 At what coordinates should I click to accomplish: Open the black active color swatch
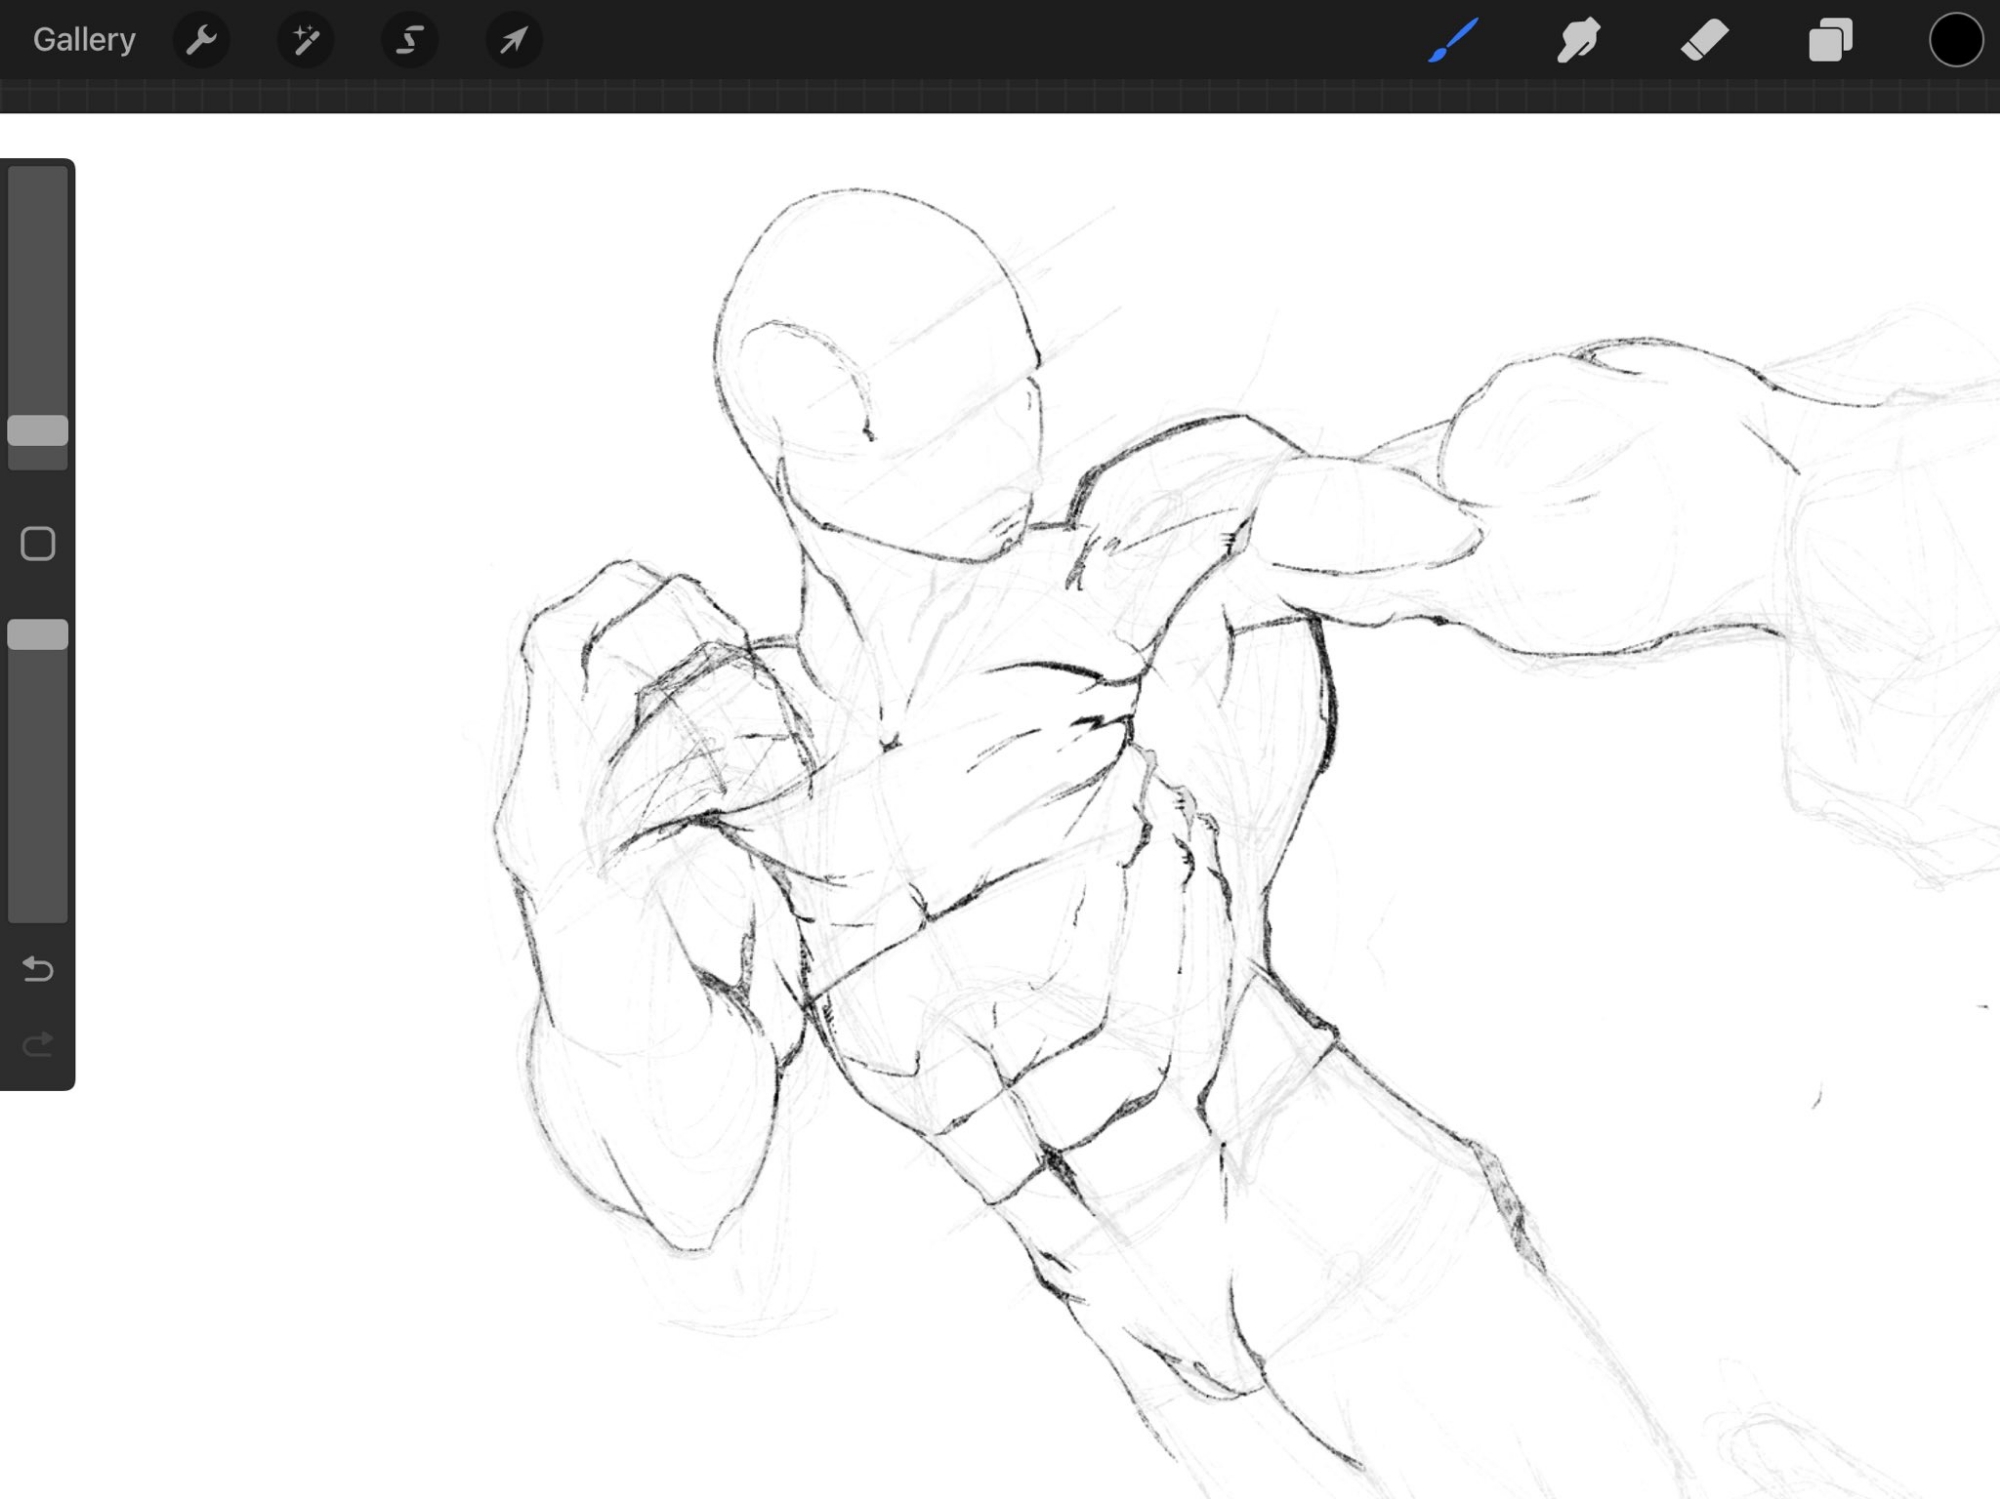click(x=1955, y=40)
